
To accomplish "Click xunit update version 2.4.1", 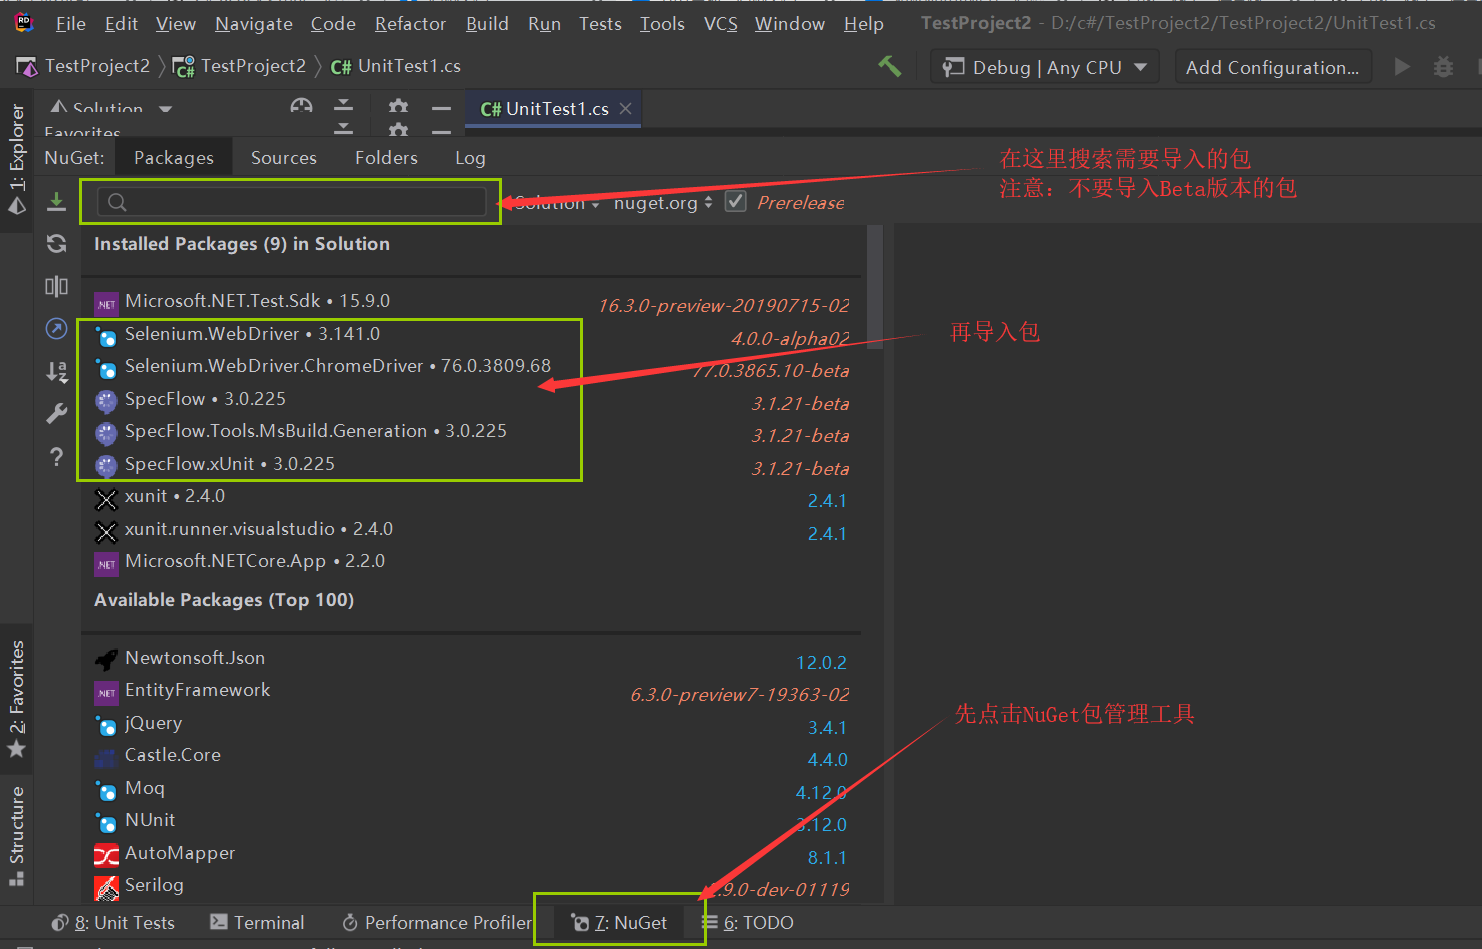I will point(827,500).
